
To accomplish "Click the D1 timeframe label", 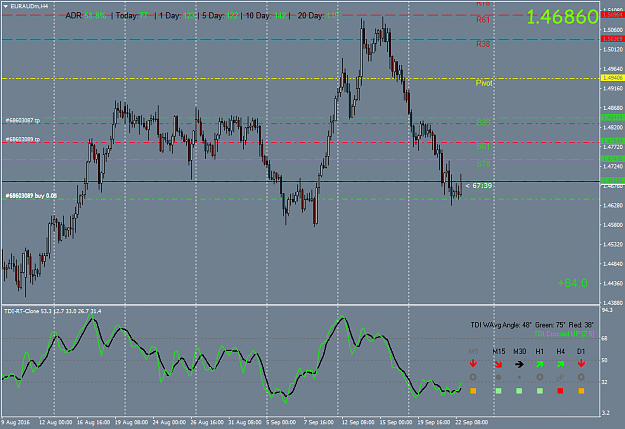I will click(x=581, y=351).
